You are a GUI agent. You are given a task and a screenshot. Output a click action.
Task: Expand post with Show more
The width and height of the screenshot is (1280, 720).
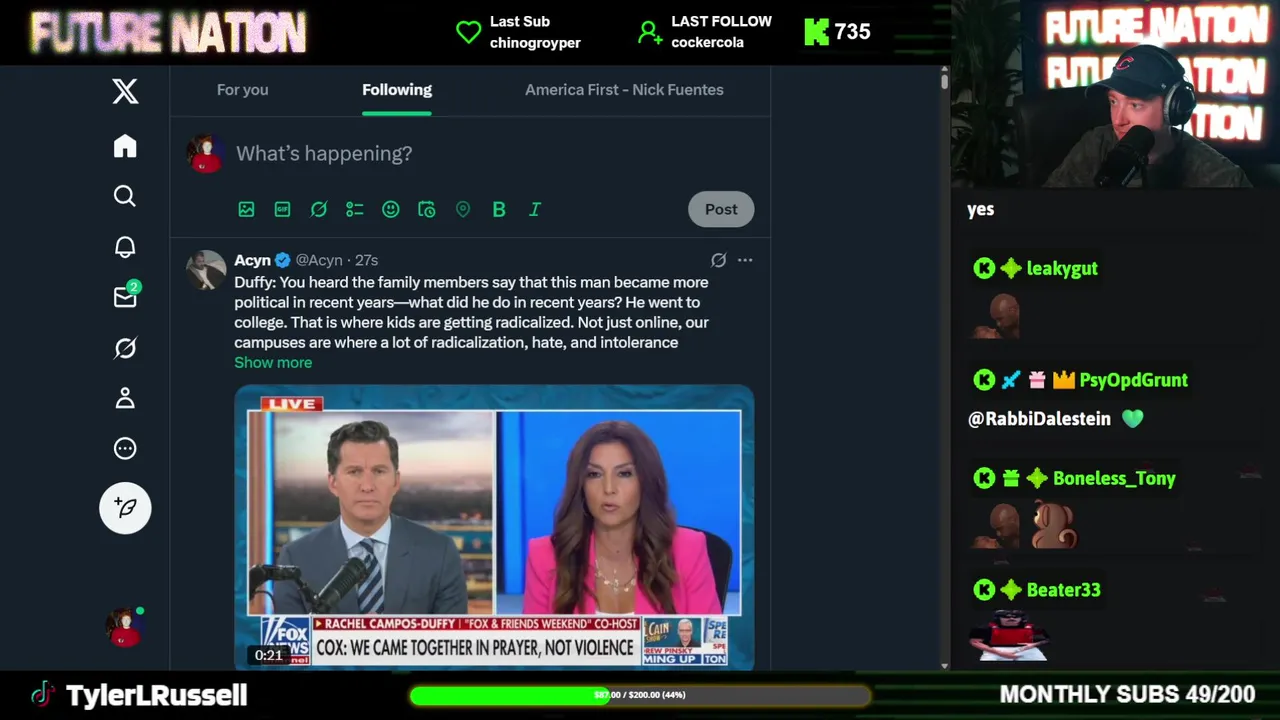click(x=273, y=362)
